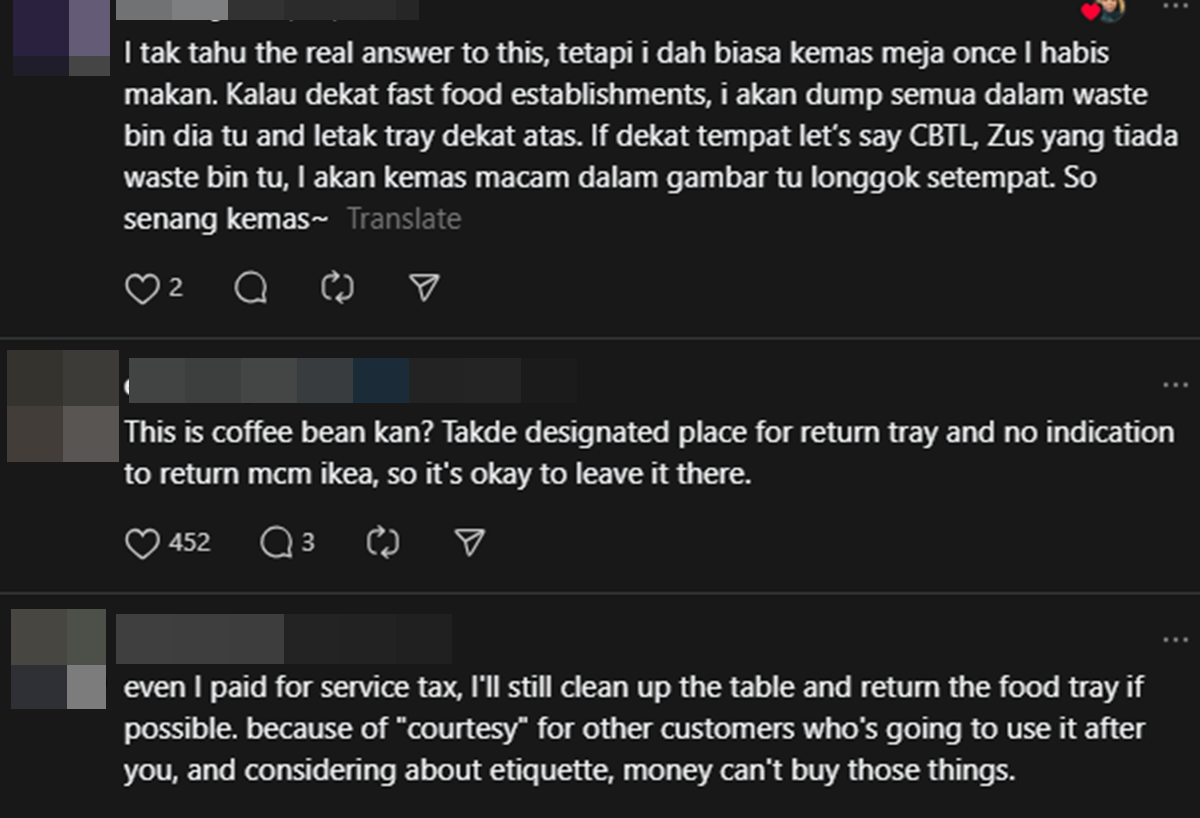Open avatar of the coffee bean commenter

(62, 405)
